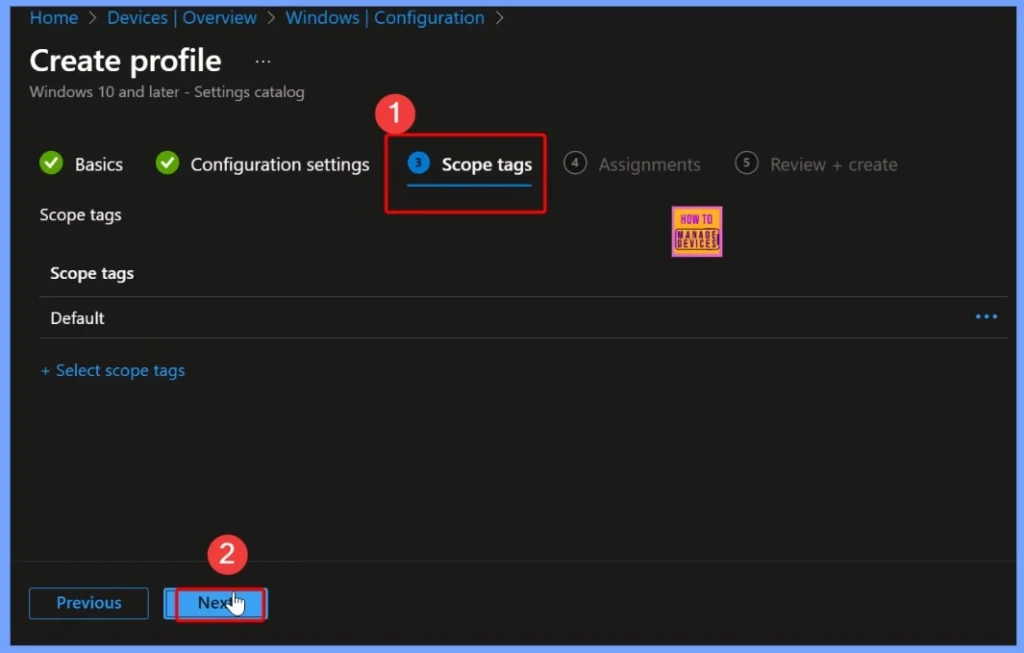Click the + Select scope tags link
The image size is (1024, 653).
pyautogui.click(x=113, y=370)
